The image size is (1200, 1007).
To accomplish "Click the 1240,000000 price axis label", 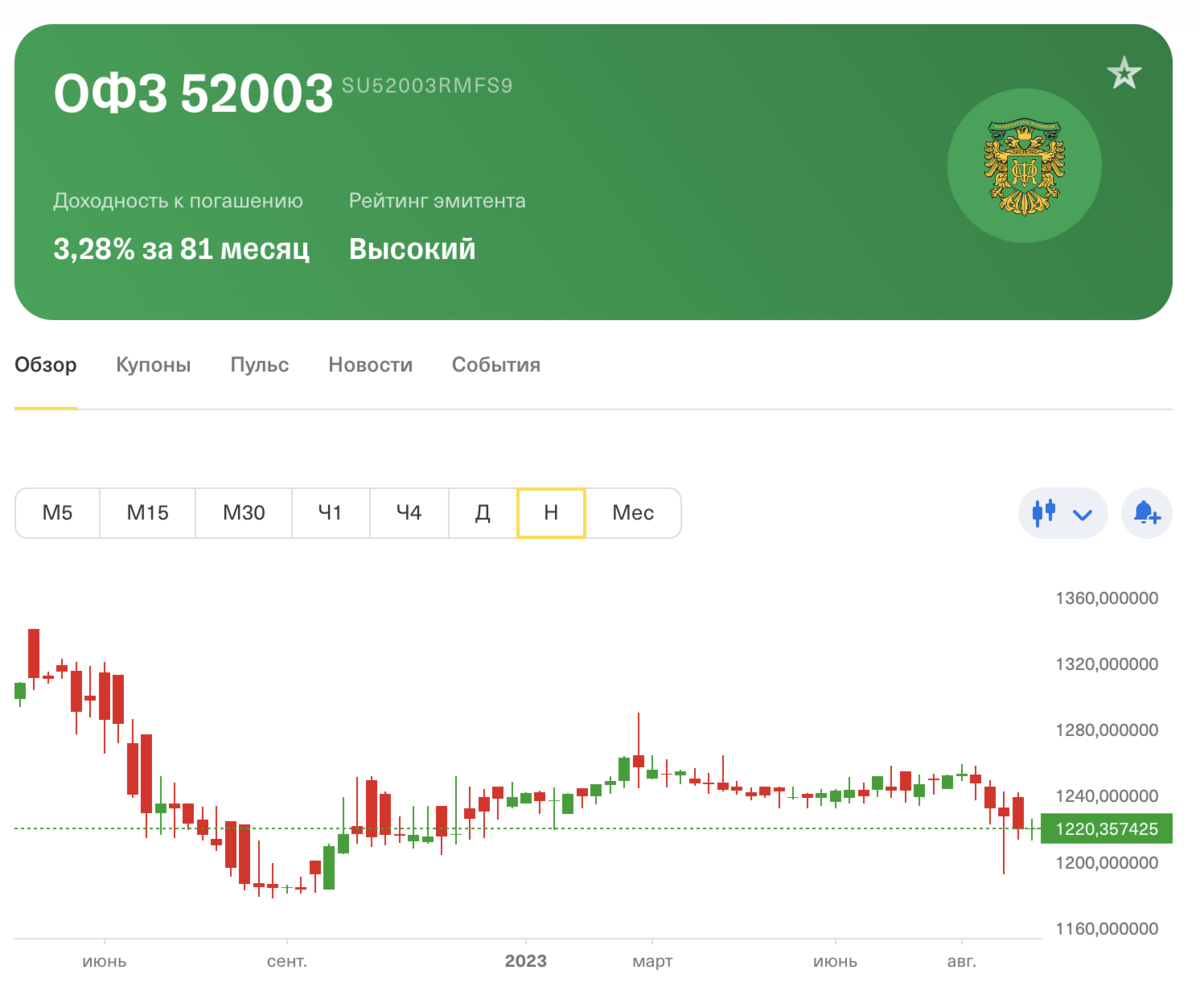I will click(x=1107, y=797).
